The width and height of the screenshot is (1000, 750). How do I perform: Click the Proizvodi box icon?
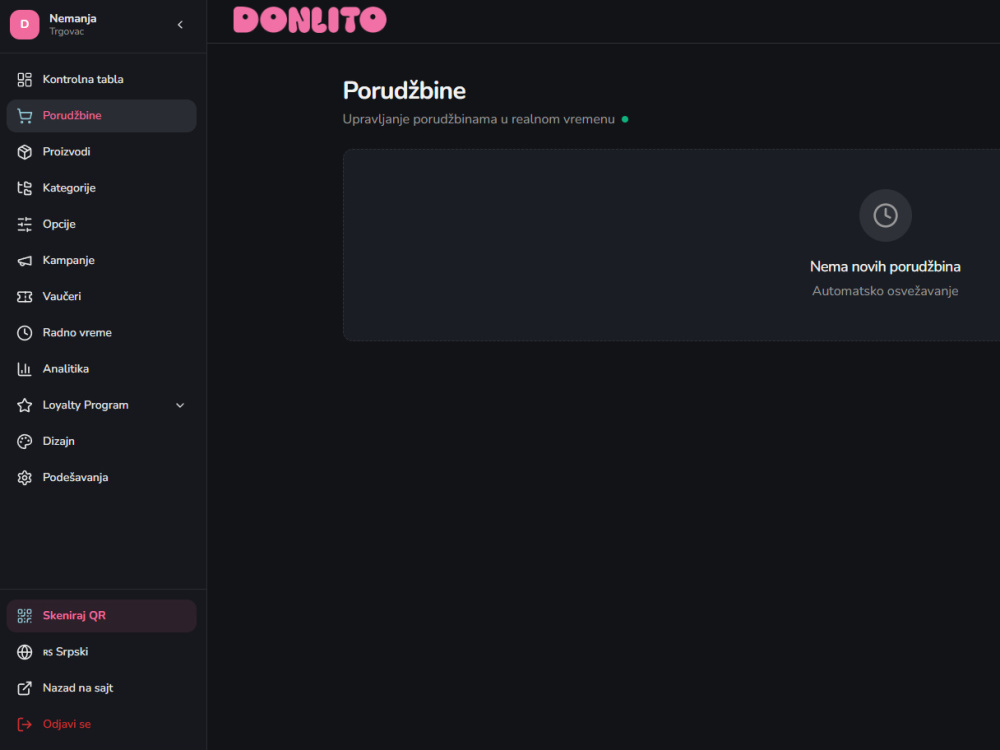coord(24,152)
